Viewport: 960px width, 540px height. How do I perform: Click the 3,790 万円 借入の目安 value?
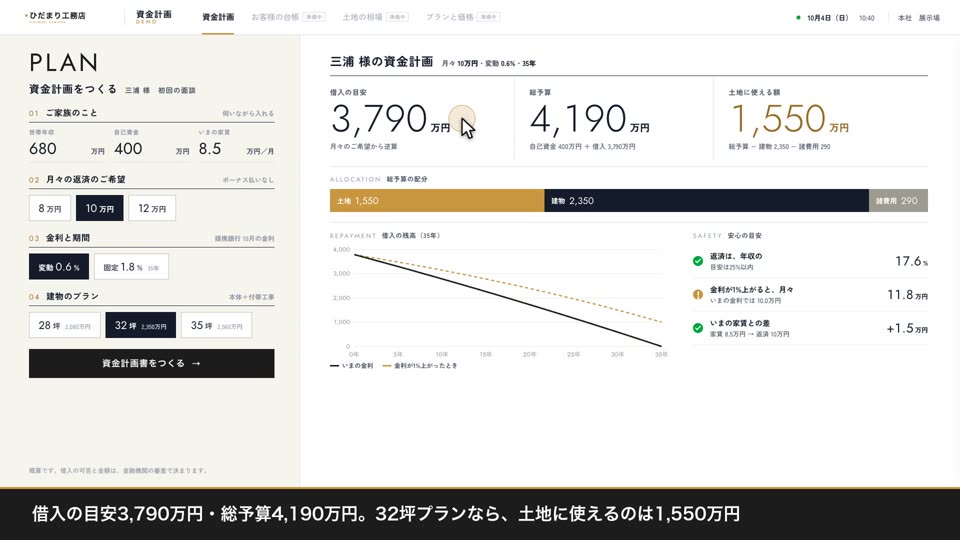pos(391,119)
